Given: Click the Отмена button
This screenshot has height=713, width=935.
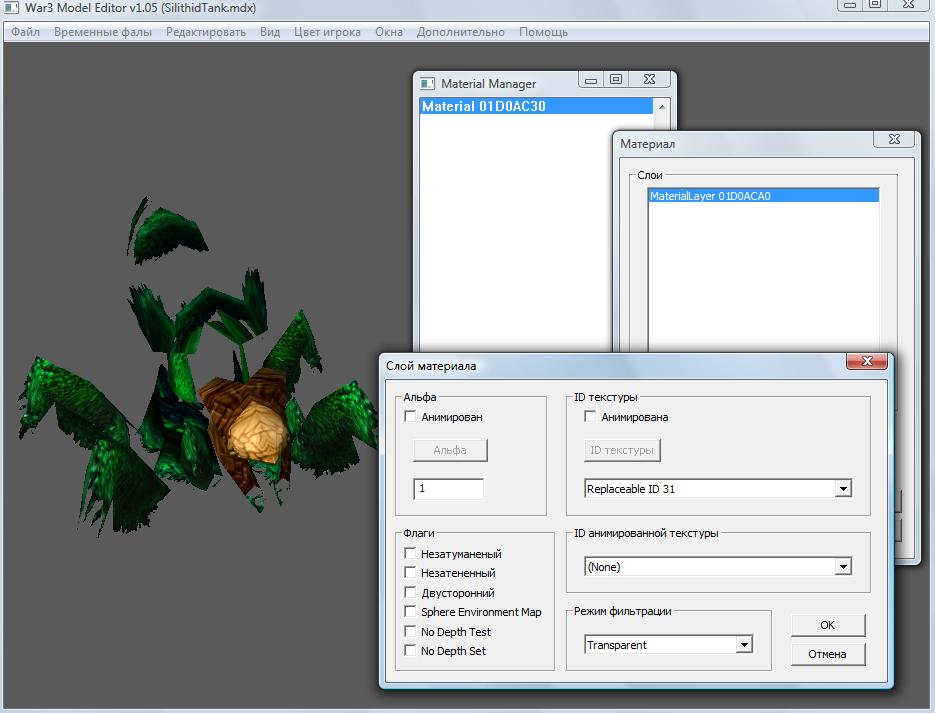Looking at the screenshot, I should point(828,654).
